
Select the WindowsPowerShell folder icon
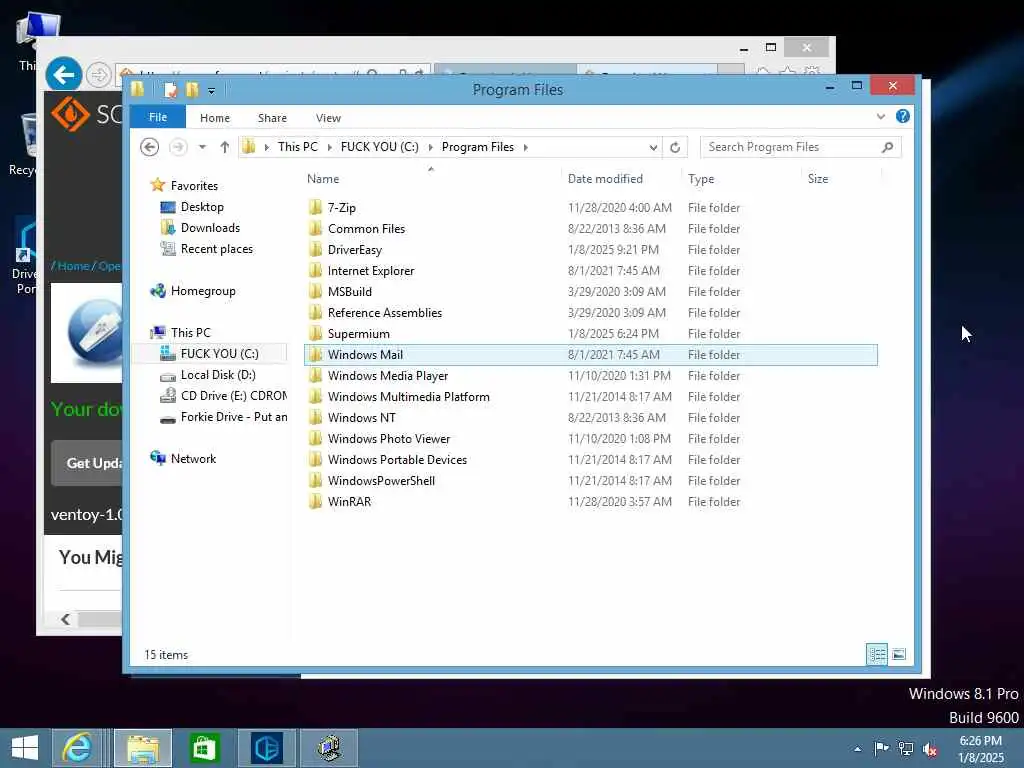tap(315, 481)
